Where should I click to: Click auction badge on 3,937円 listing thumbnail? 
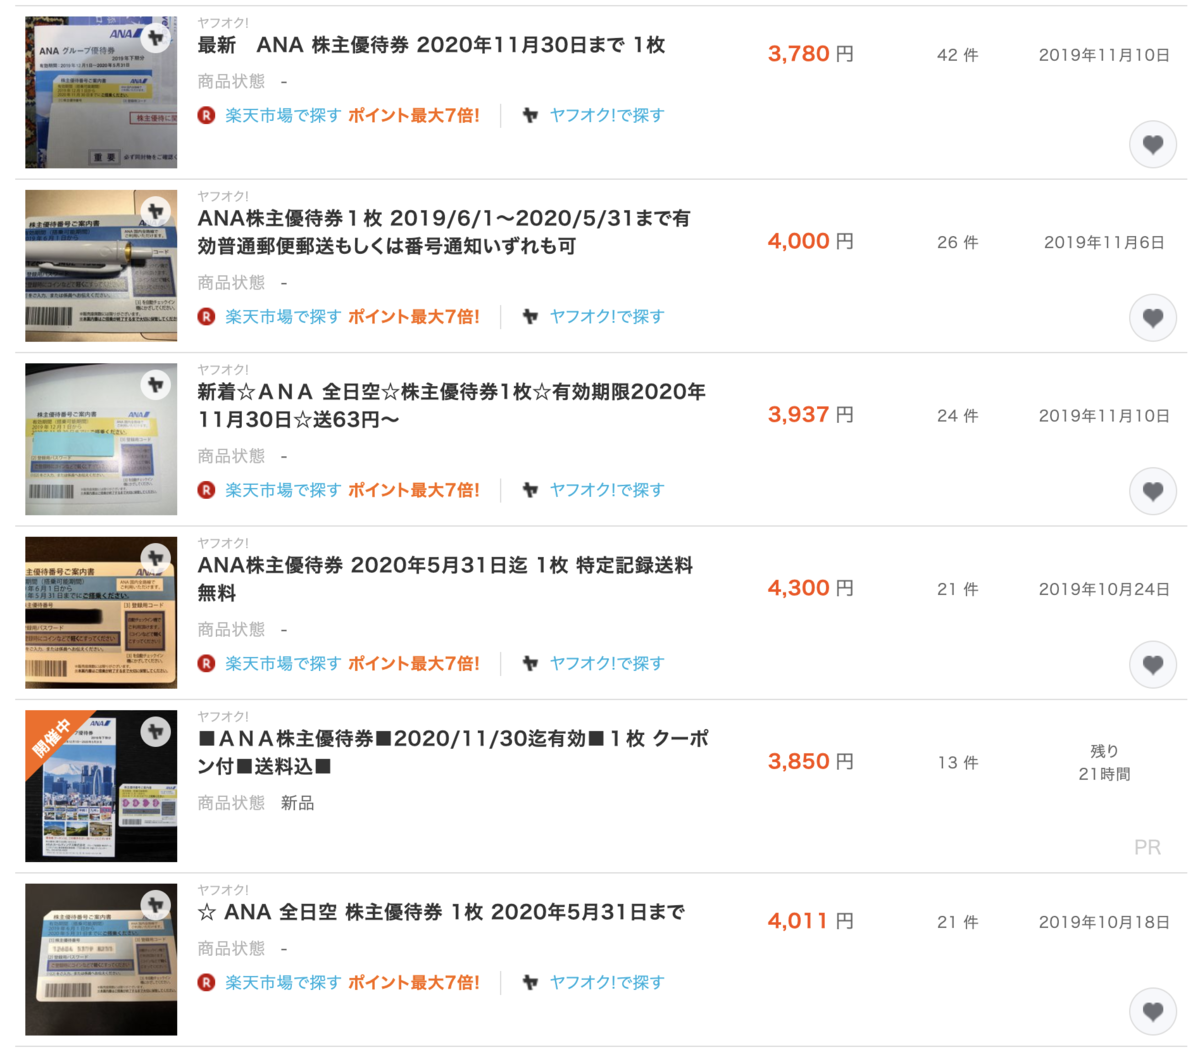pyautogui.click(x=155, y=384)
